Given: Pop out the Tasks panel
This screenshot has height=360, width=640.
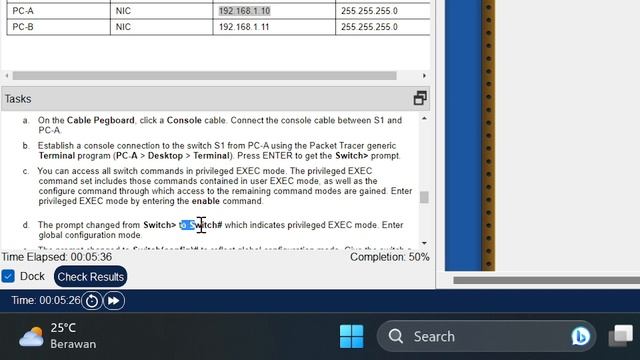Looking at the screenshot, I should tap(420, 98).
